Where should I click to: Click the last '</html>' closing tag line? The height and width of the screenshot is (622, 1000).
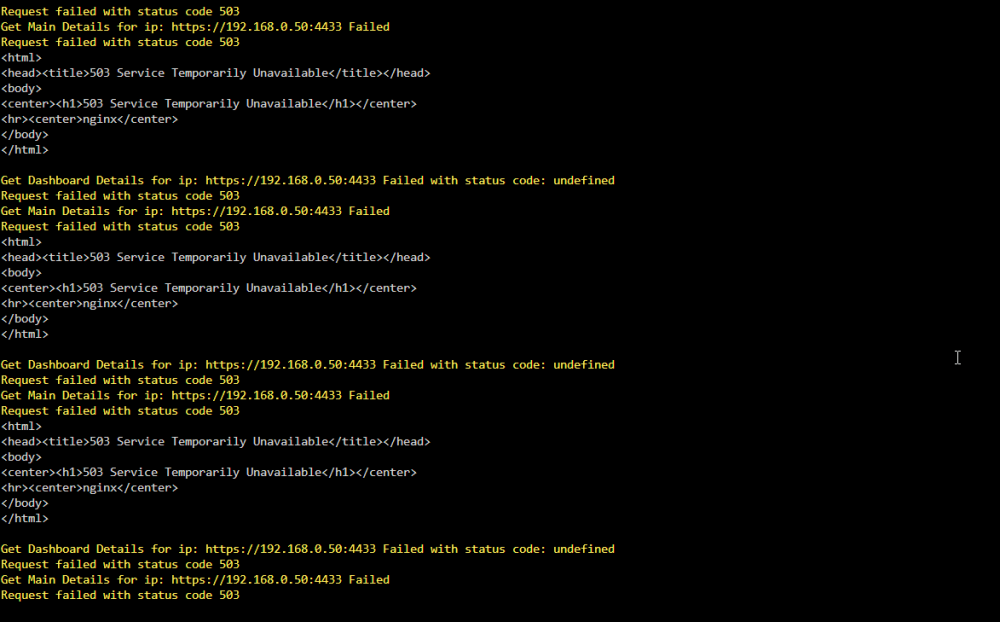pyautogui.click(x=24, y=518)
